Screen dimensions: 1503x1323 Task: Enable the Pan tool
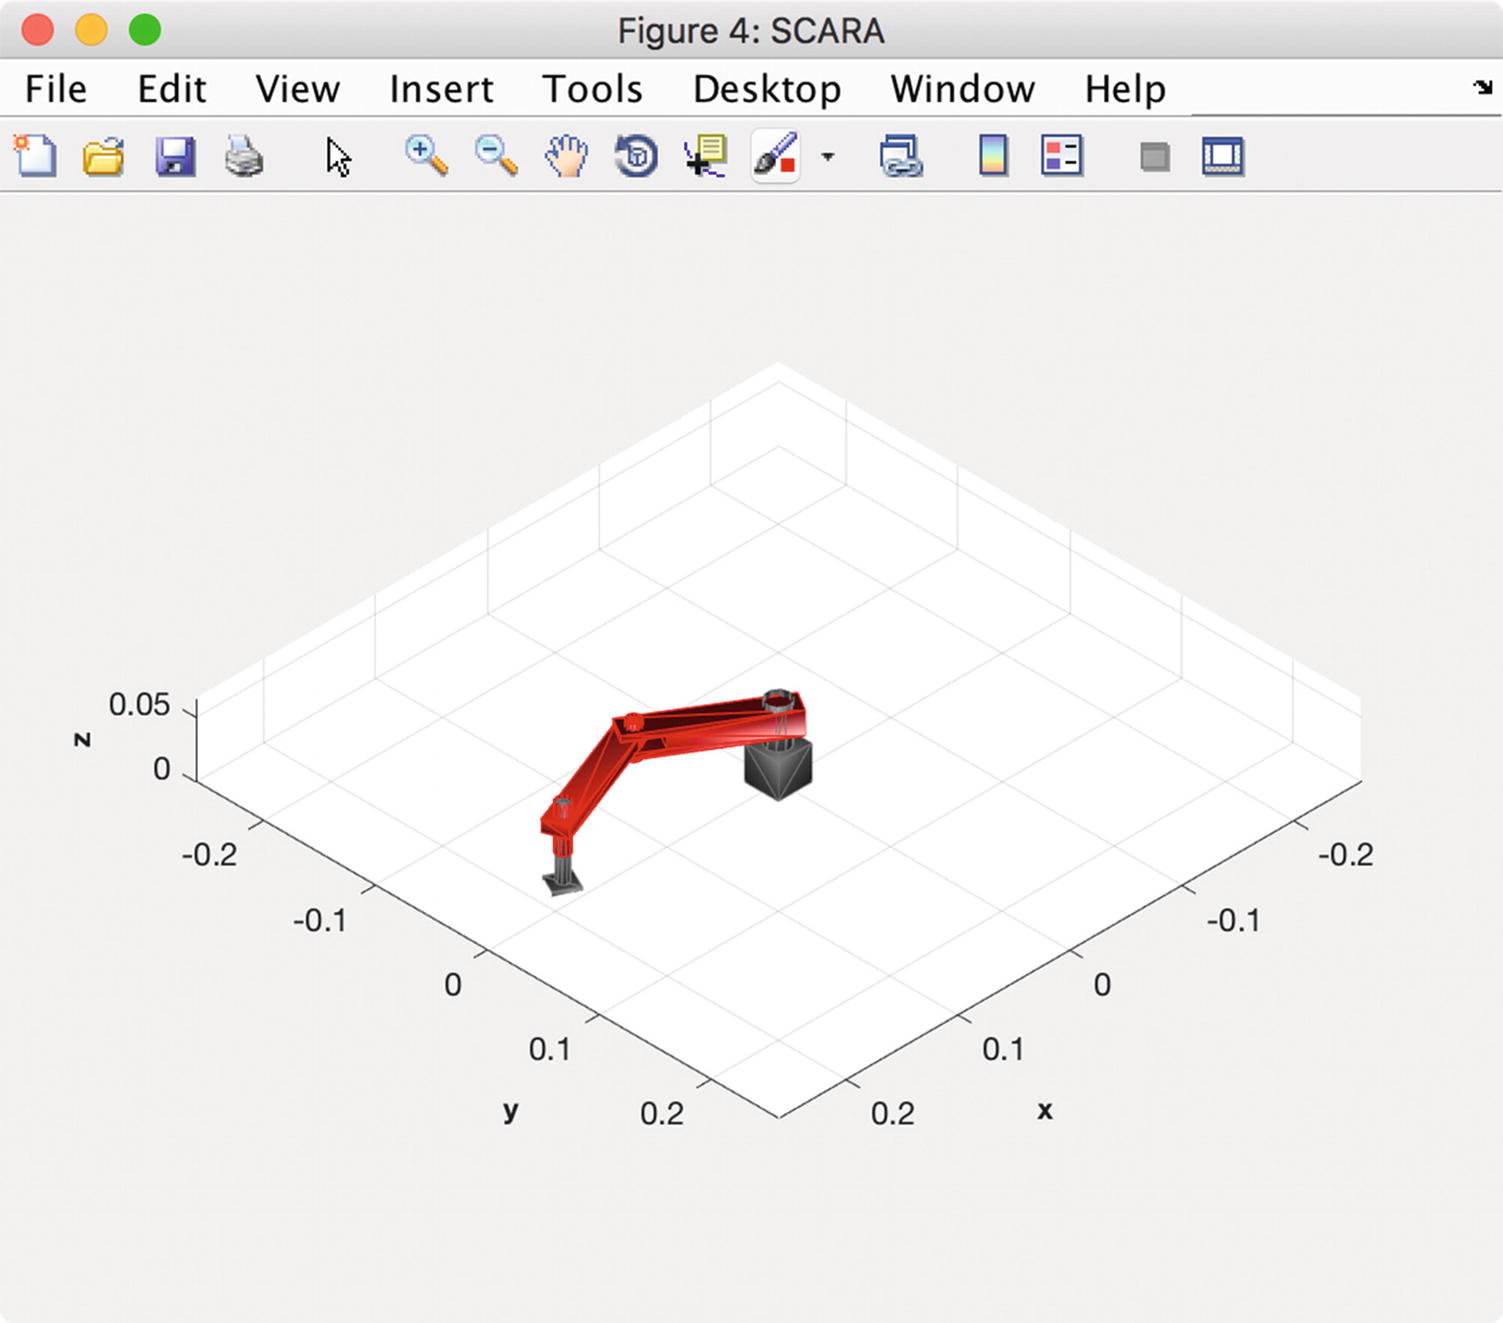(x=566, y=156)
